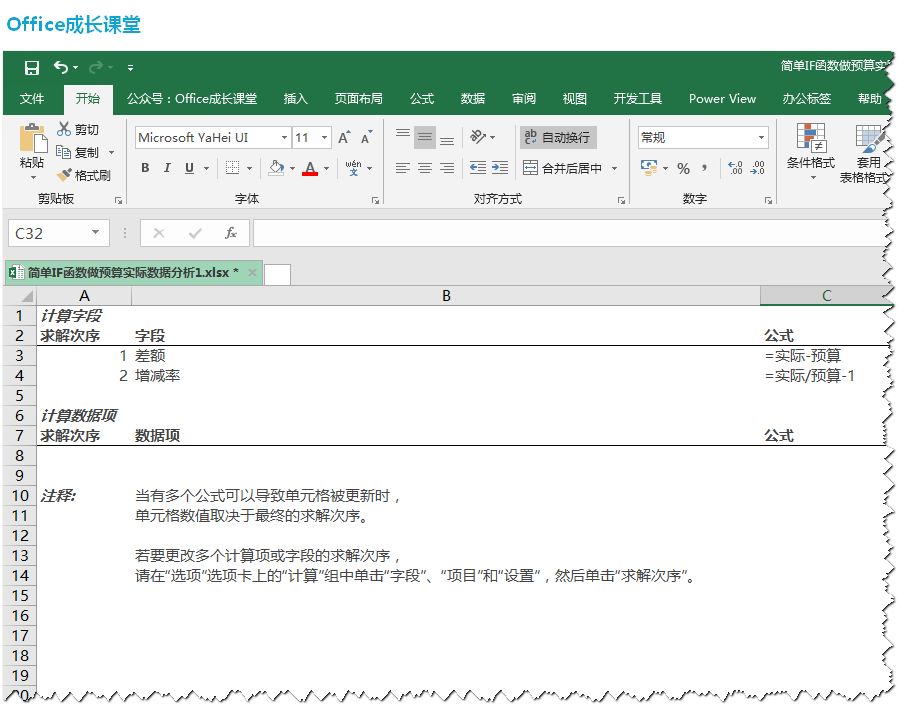Toggle underline formatting U

[189, 168]
